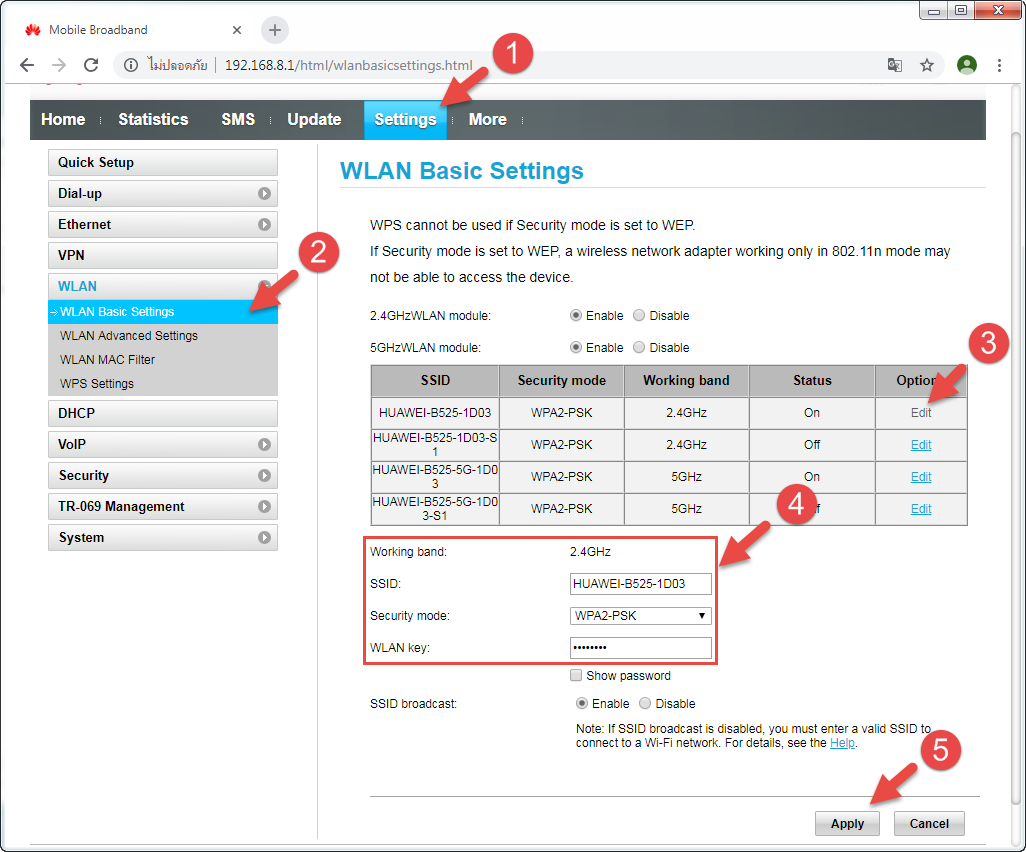Focus the browser address bar URL
This screenshot has width=1026, height=852.
pyautogui.click(x=348, y=65)
